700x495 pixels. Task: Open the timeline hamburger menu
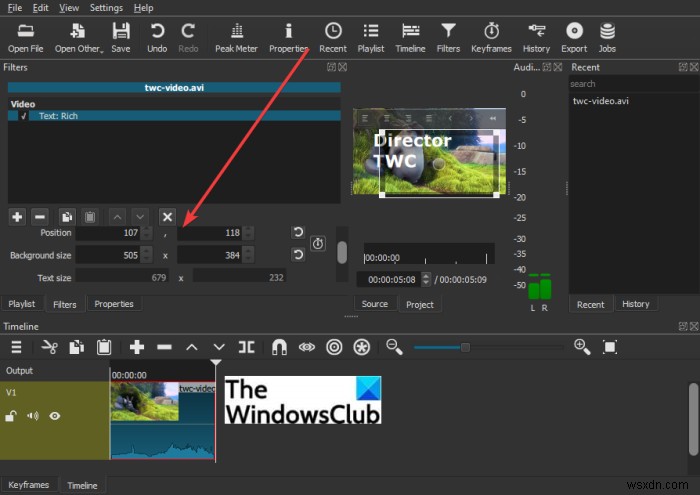tap(17, 347)
